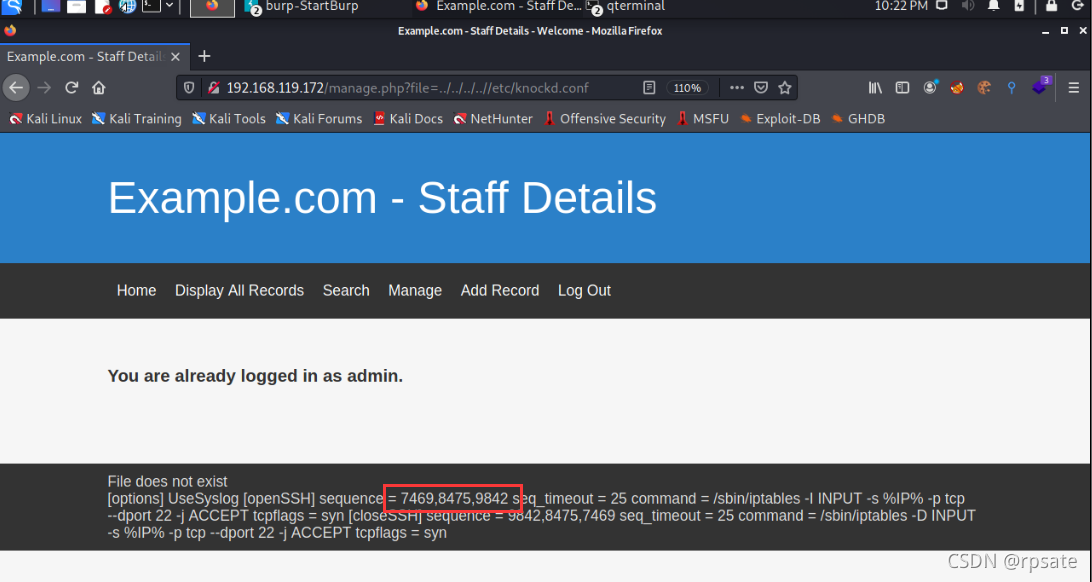The height and width of the screenshot is (582, 1092).
Task: Click the 'File does not exist' text
Action: coord(167,481)
